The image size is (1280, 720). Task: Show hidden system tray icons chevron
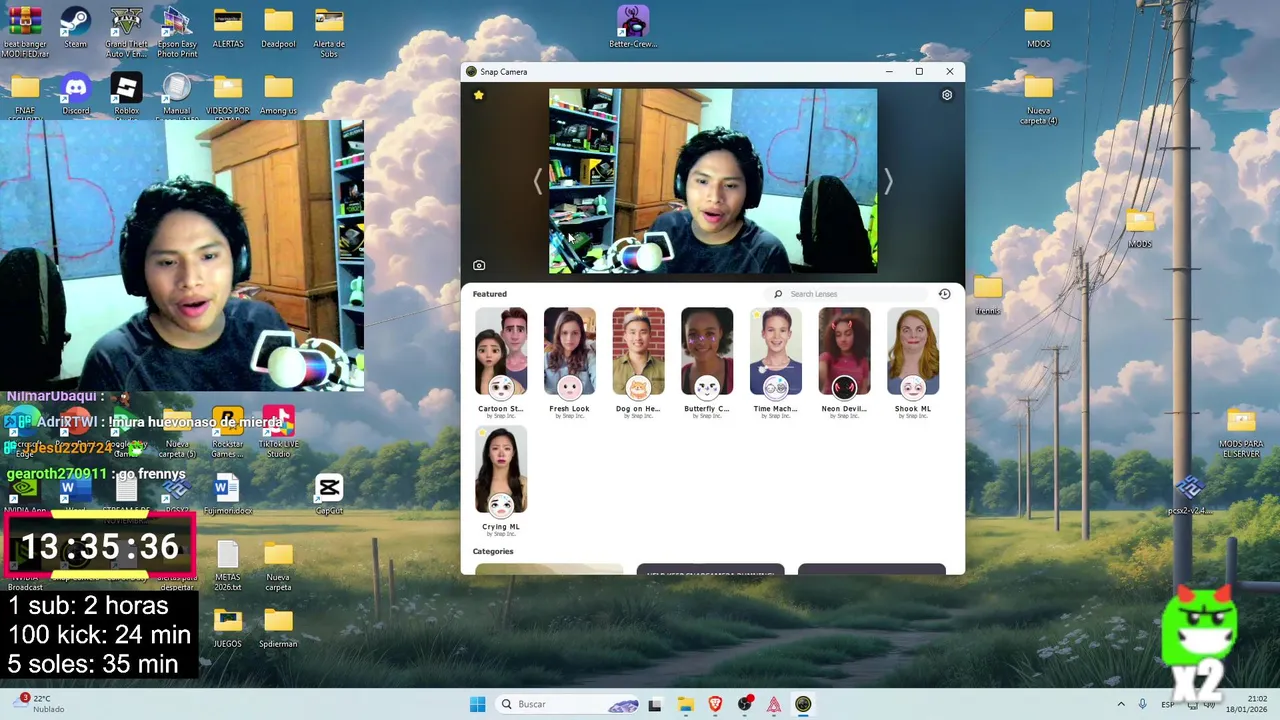(1121, 704)
